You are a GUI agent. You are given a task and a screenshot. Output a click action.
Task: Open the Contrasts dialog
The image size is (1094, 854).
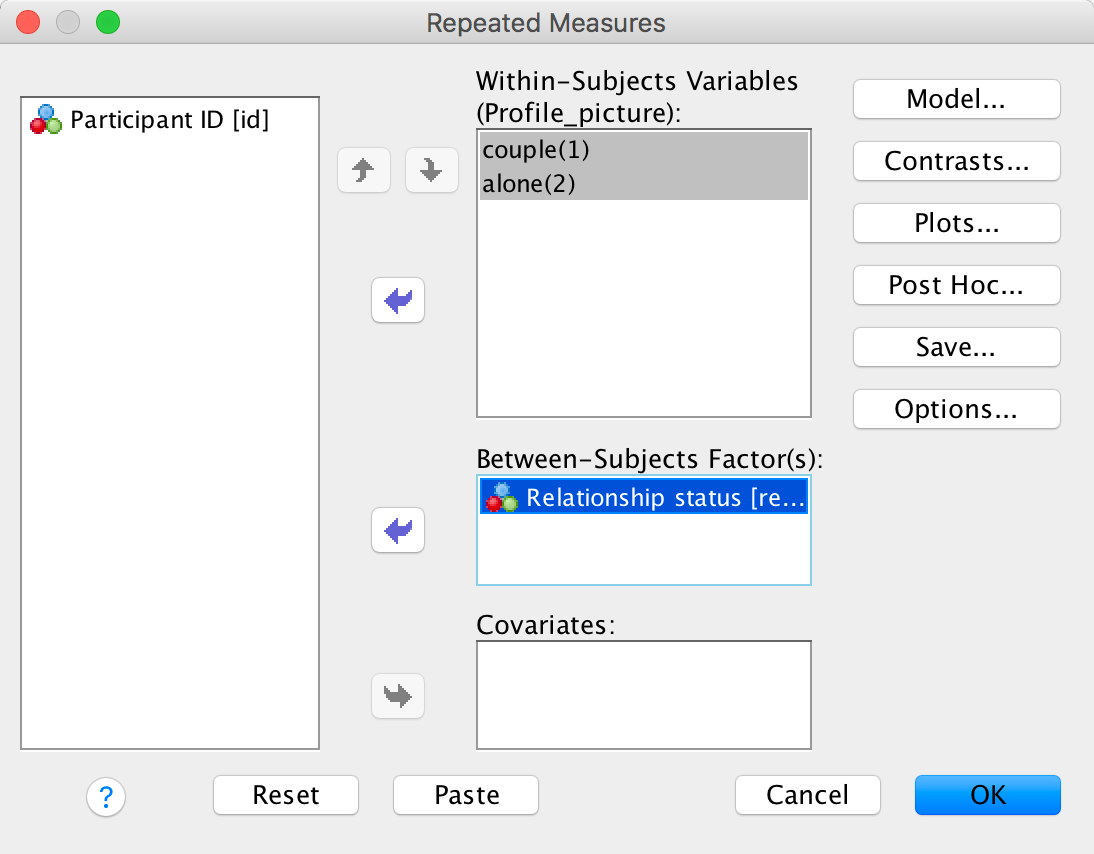pos(956,161)
